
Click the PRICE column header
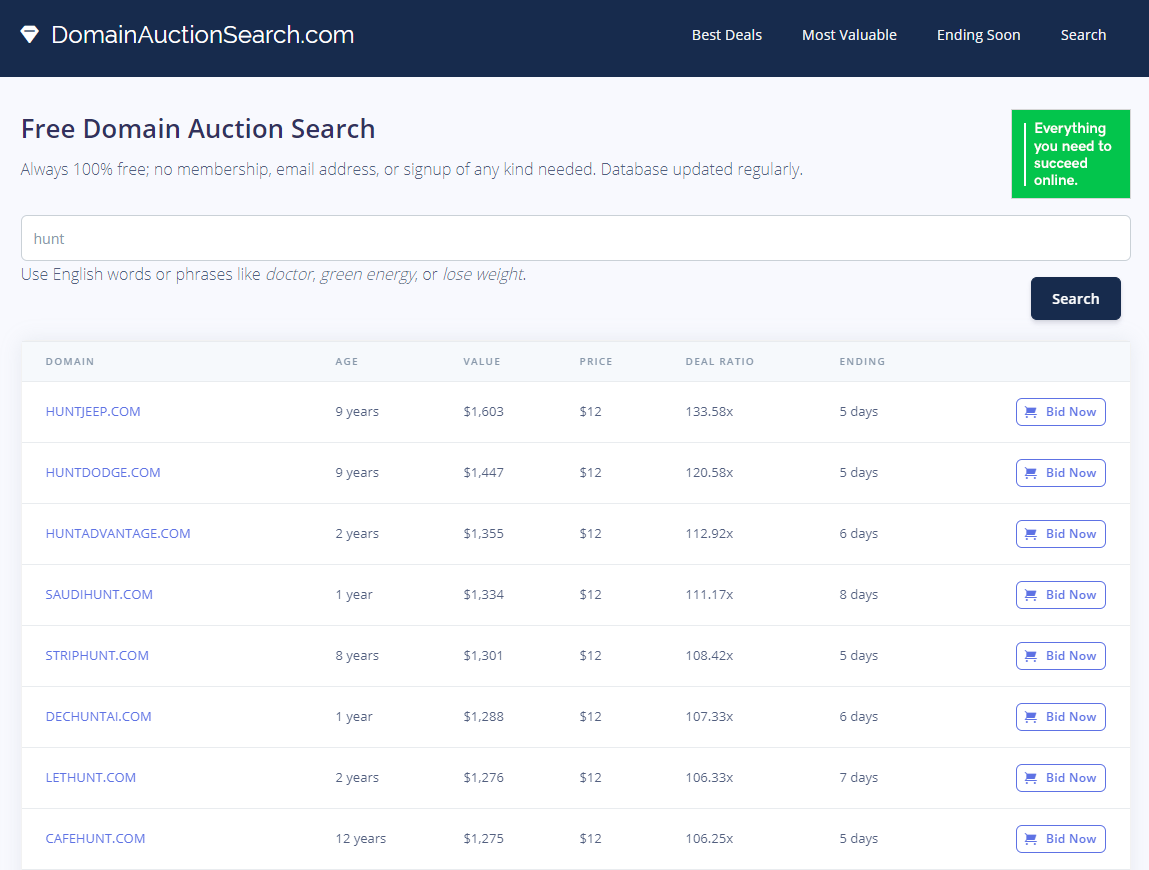(x=596, y=361)
